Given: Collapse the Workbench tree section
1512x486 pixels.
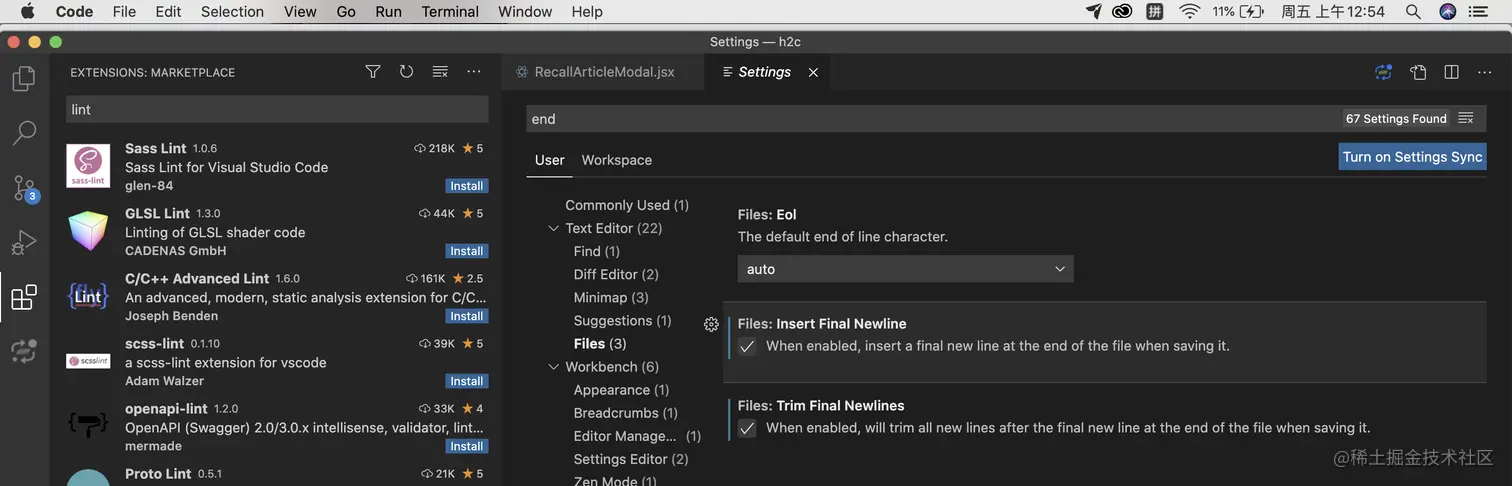Looking at the screenshot, I should [x=553, y=367].
